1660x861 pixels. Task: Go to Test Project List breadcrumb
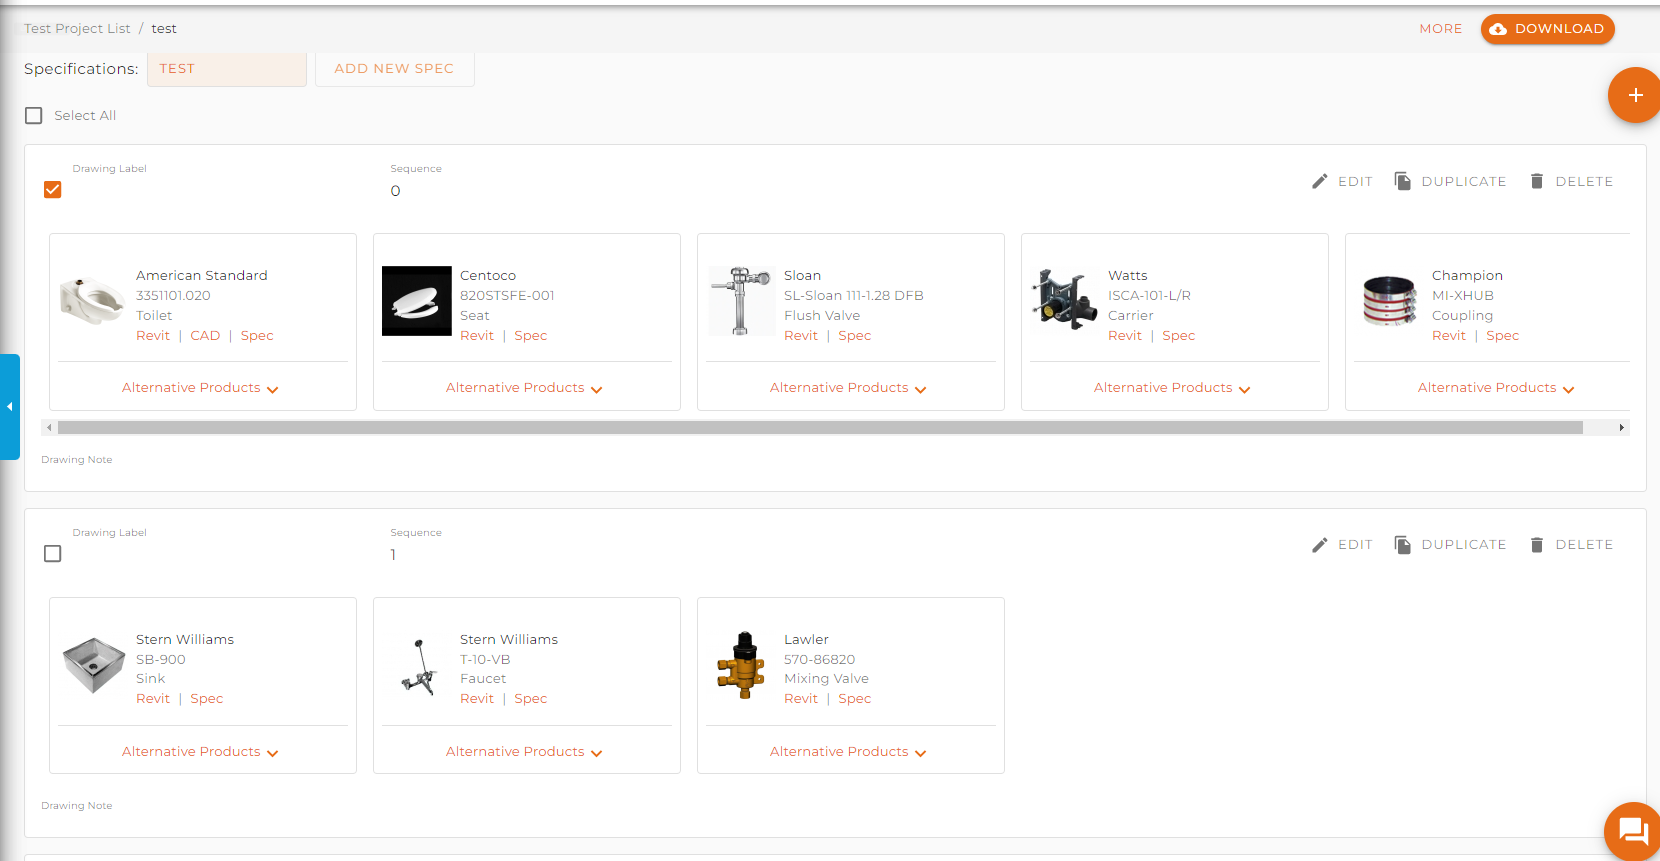point(77,29)
